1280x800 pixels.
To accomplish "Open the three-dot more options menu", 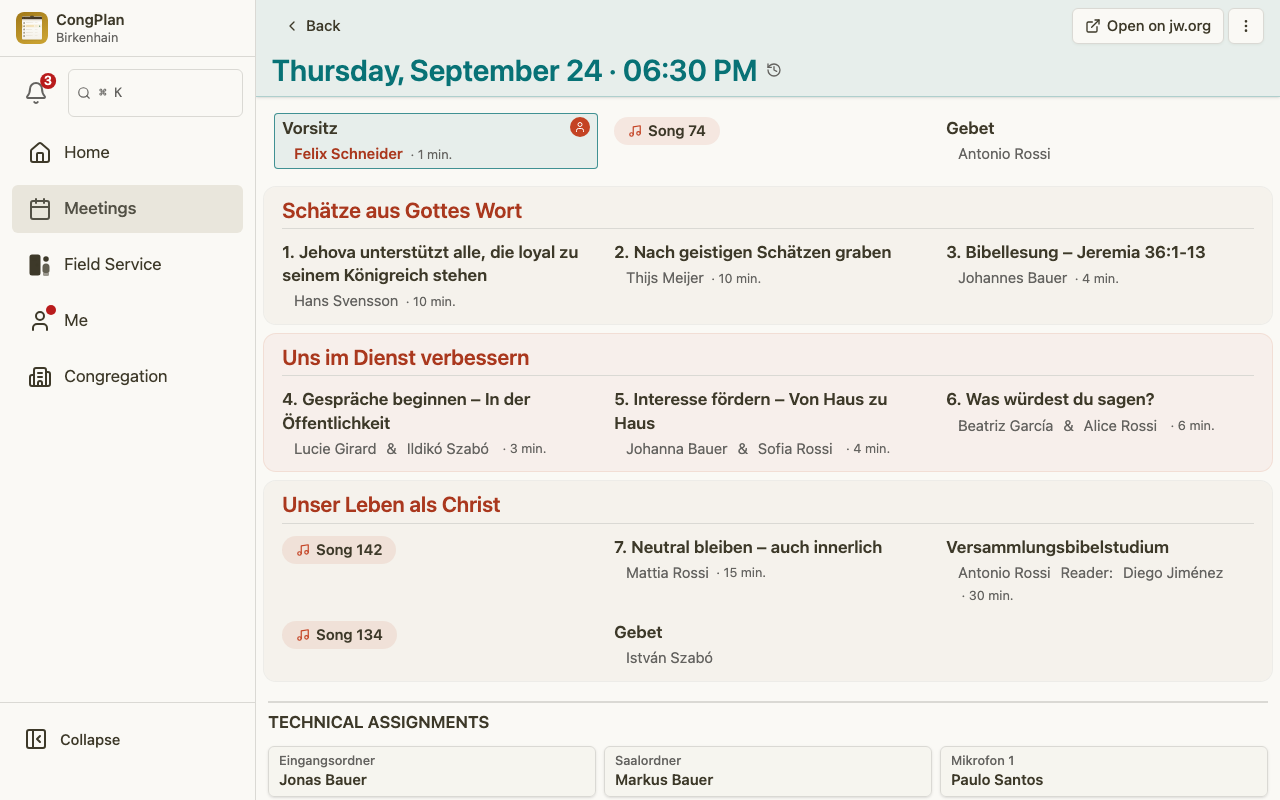I will click(1246, 26).
